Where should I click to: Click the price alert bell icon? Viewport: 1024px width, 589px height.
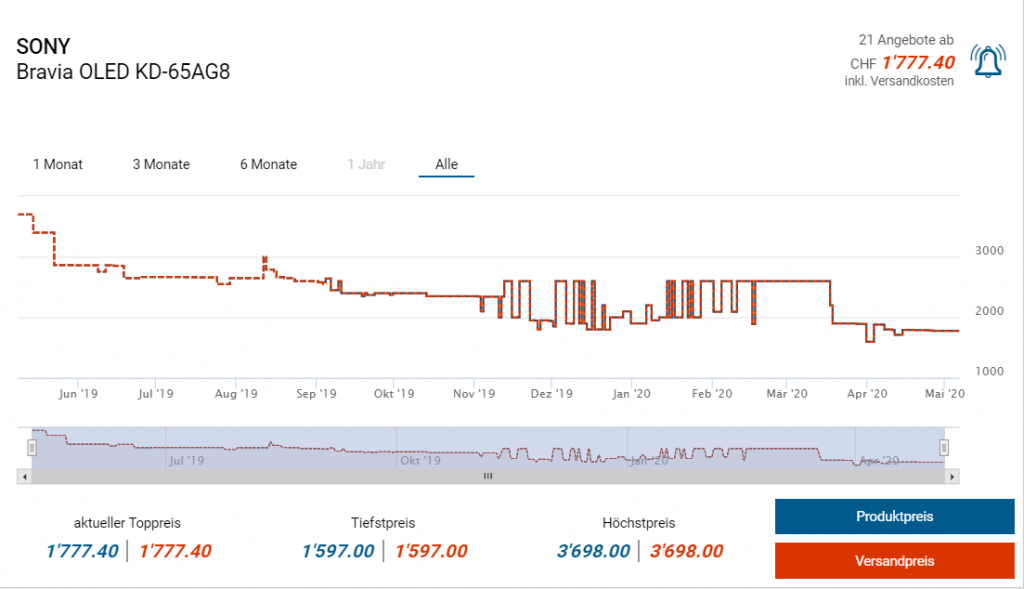988,63
